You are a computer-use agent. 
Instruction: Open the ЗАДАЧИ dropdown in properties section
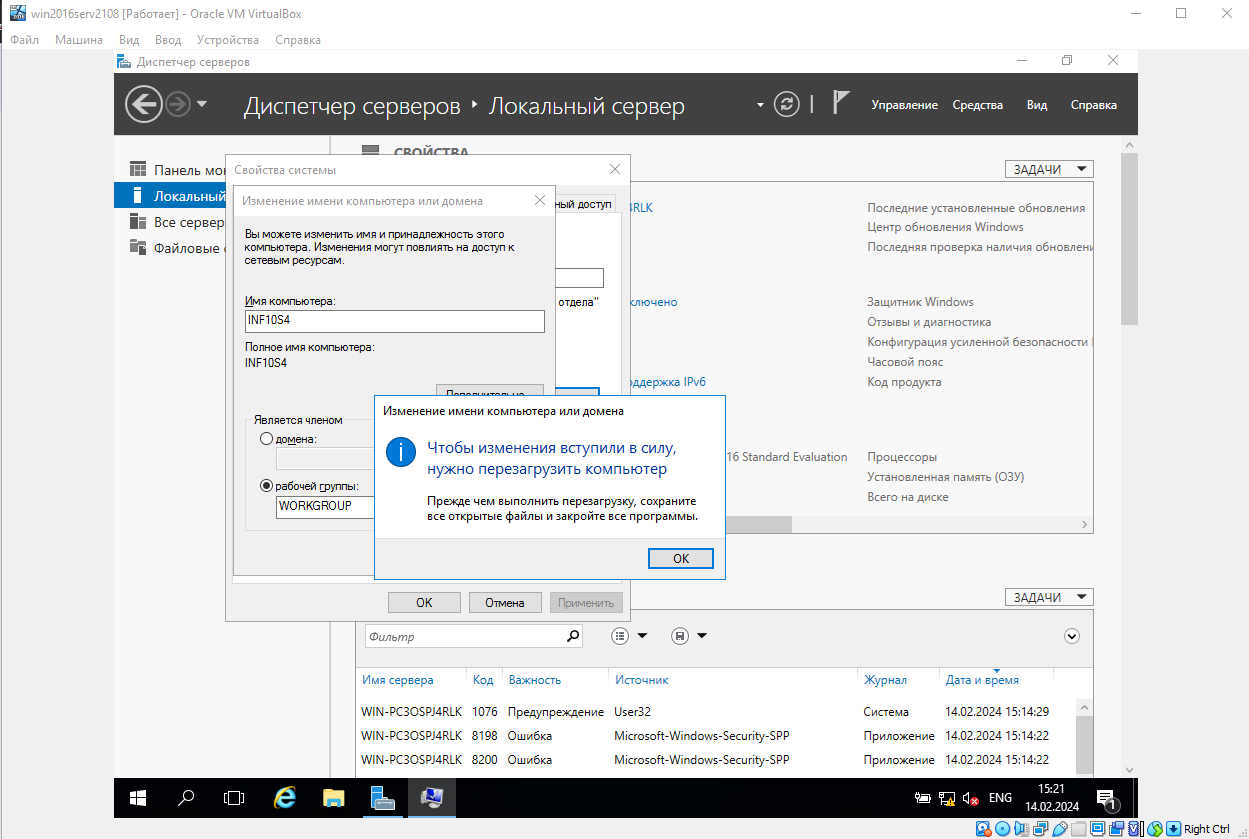click(1049, 170)
